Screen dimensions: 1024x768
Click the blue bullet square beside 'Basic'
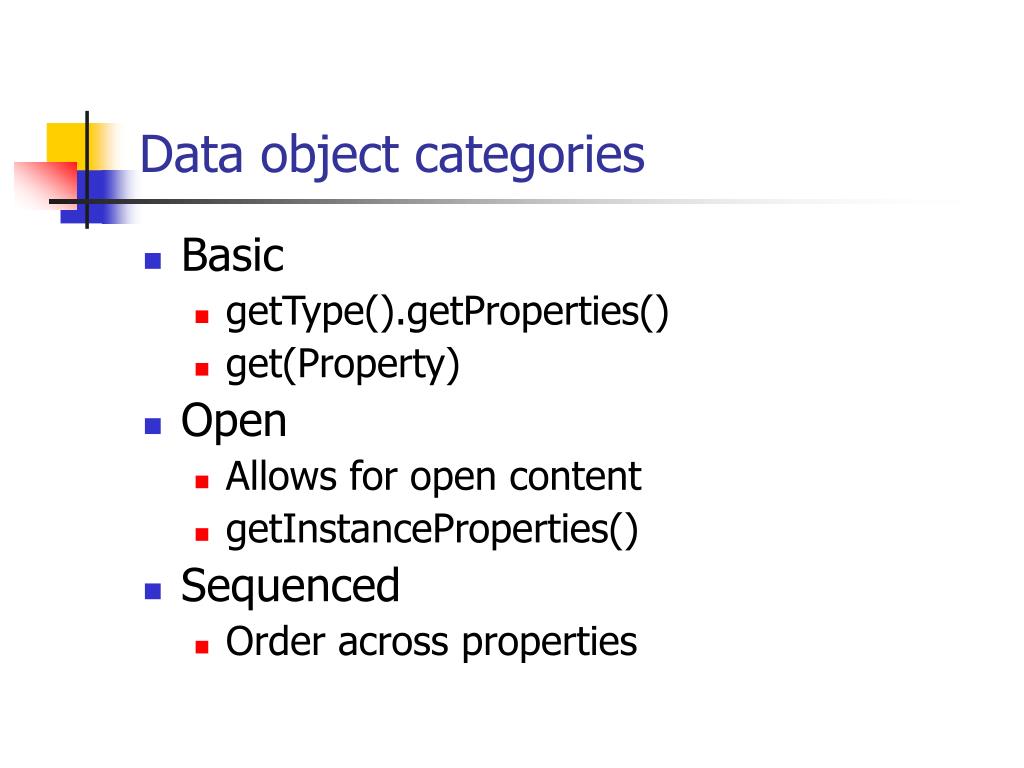pyautogui.click(x=153, y=261)
